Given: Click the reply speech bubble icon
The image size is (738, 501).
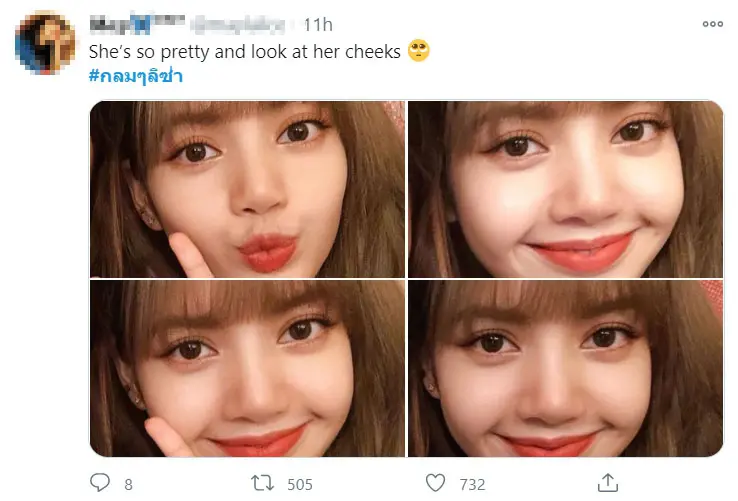Looking at the screenshot, I should (x=100, y=483).
